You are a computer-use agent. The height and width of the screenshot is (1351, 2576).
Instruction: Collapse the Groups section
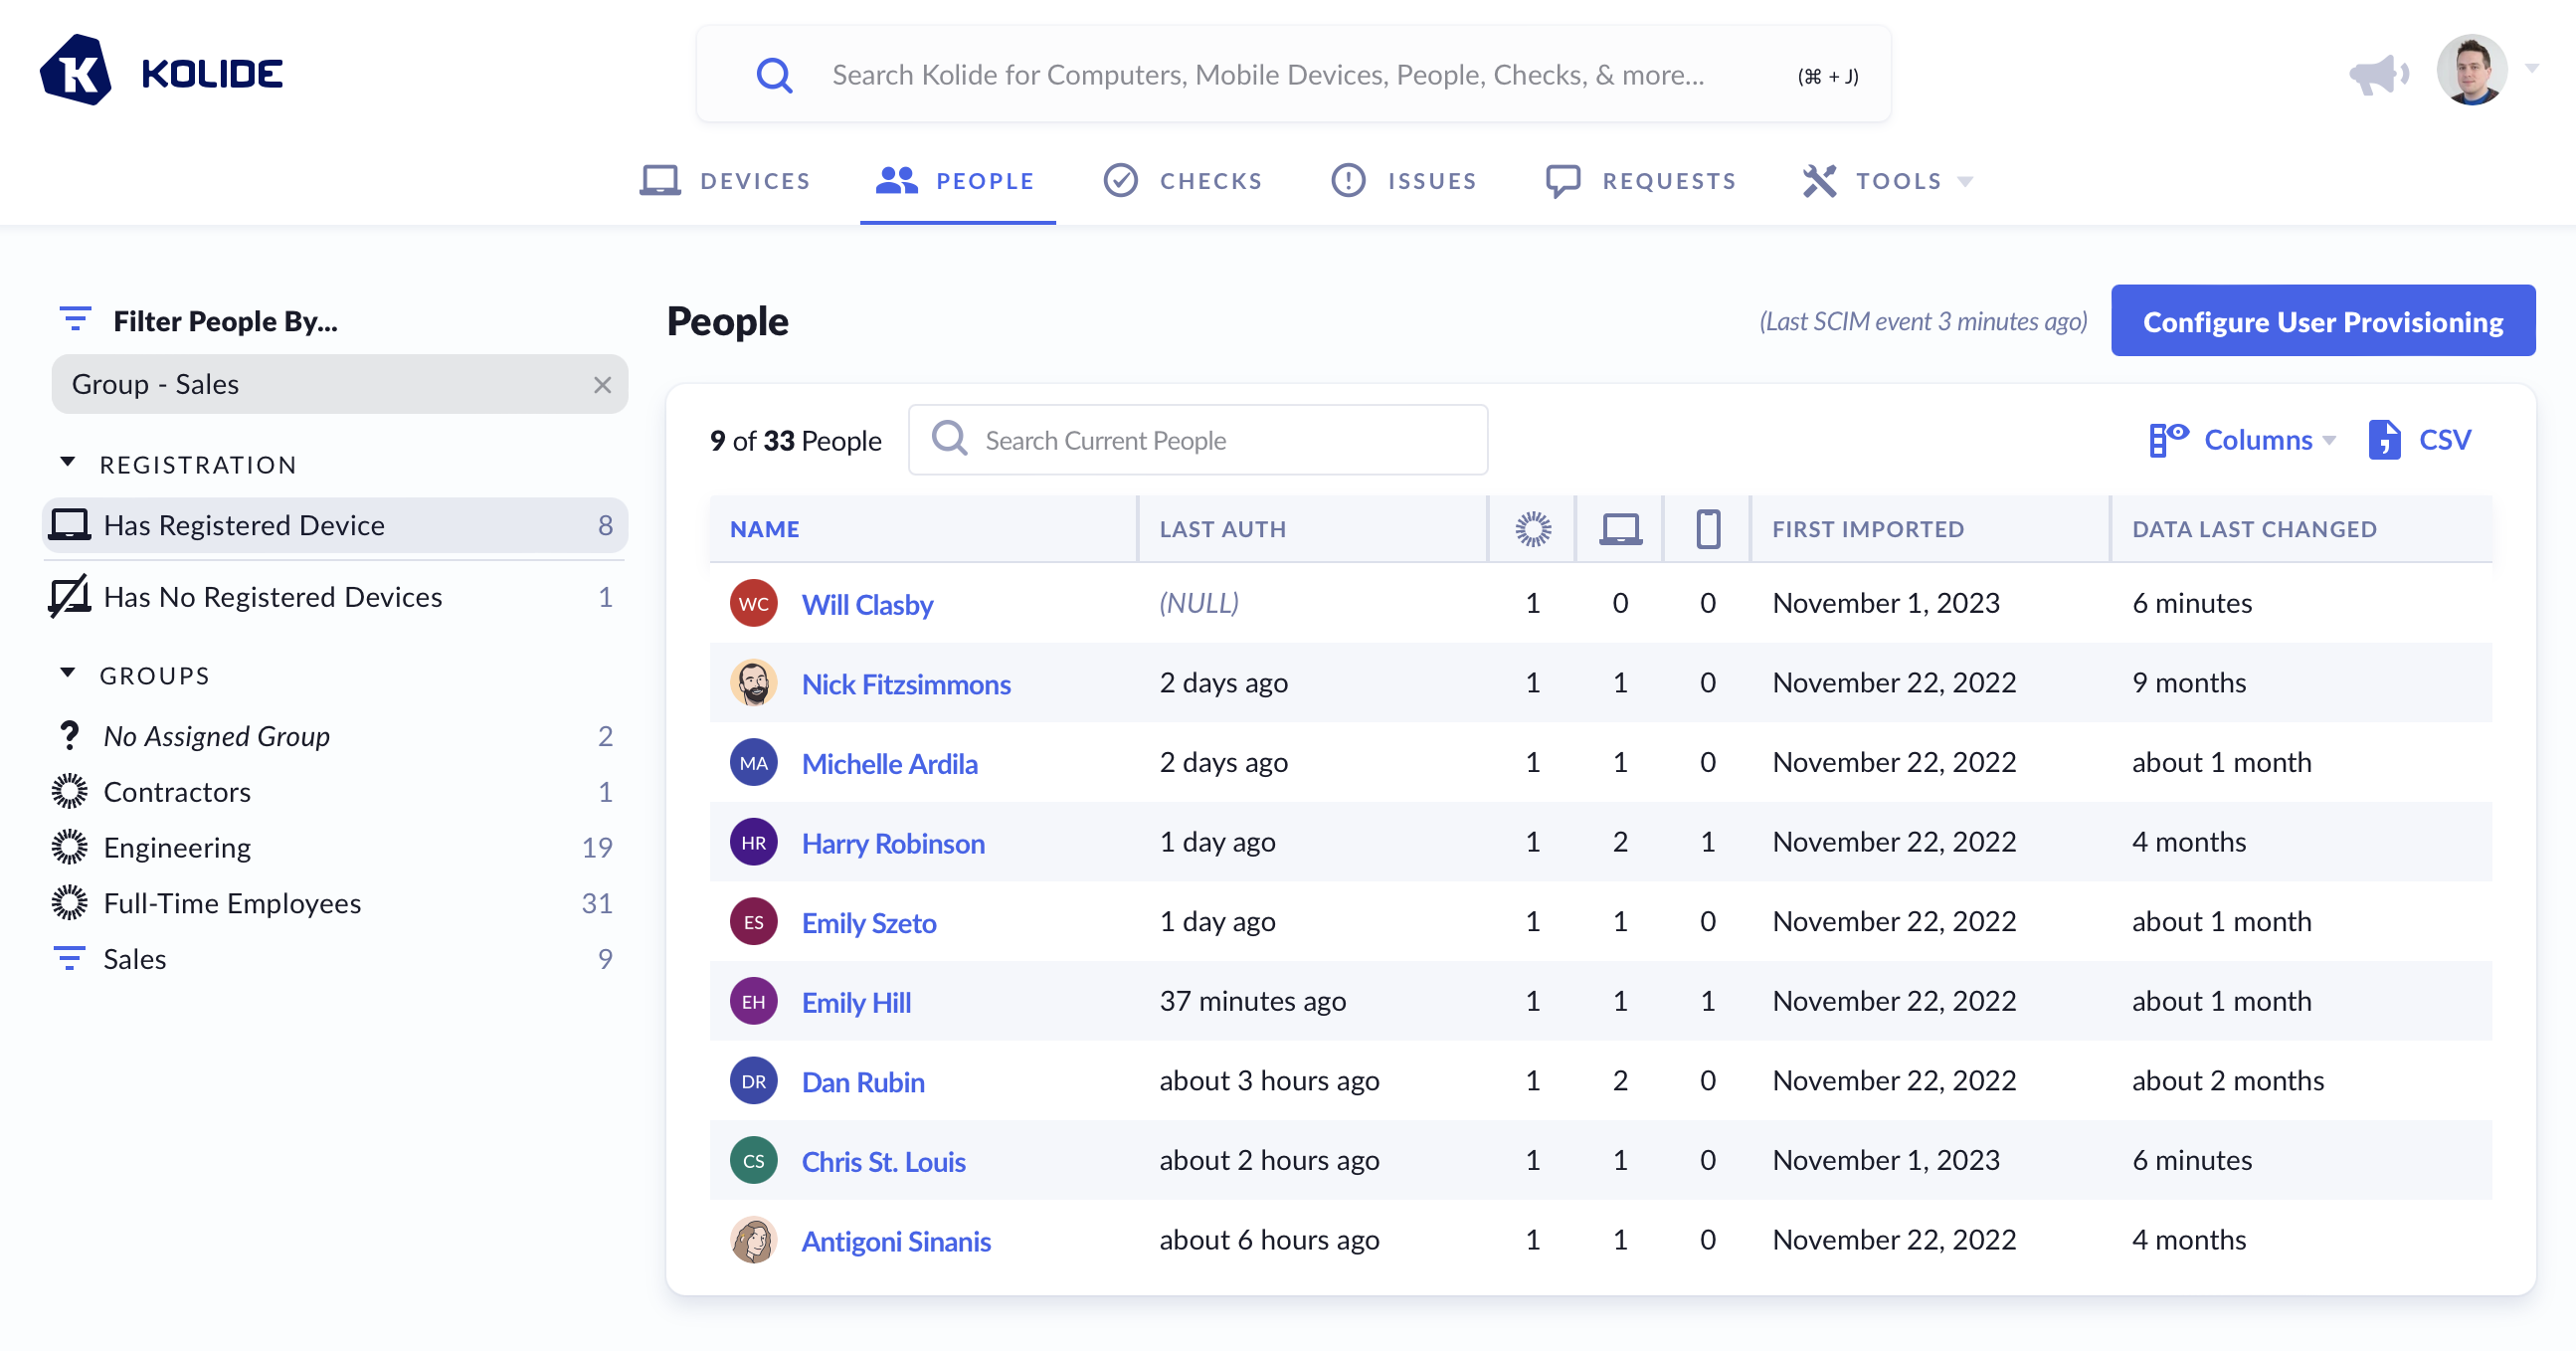(68, 674)
